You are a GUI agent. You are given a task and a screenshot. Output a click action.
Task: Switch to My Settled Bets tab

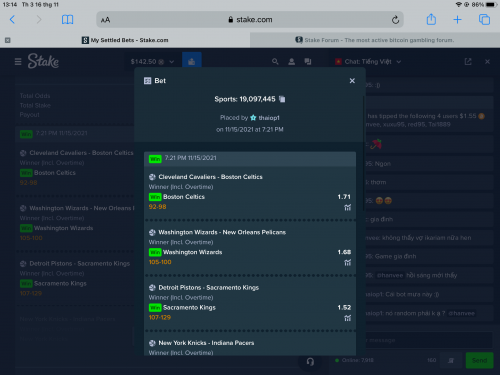click(x=125, y=40)
